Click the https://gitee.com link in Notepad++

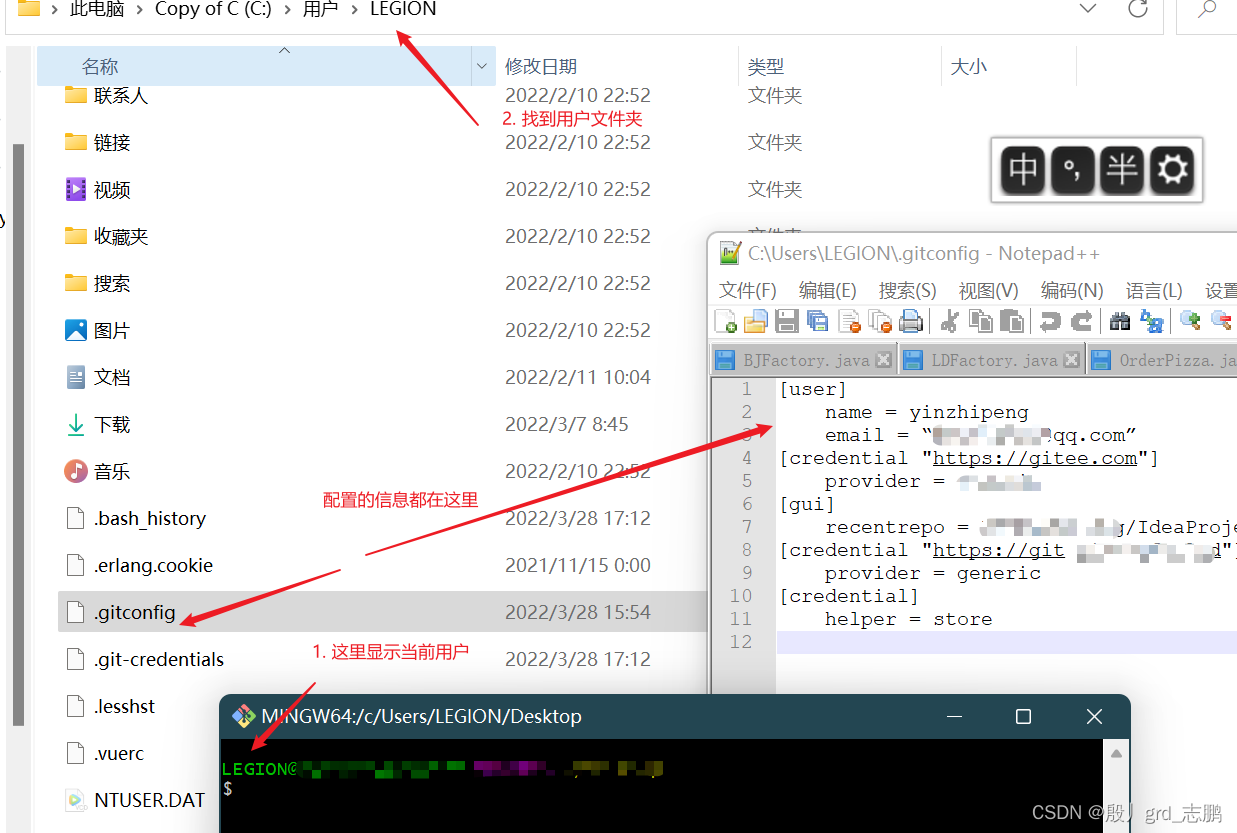click(1035, 458)
